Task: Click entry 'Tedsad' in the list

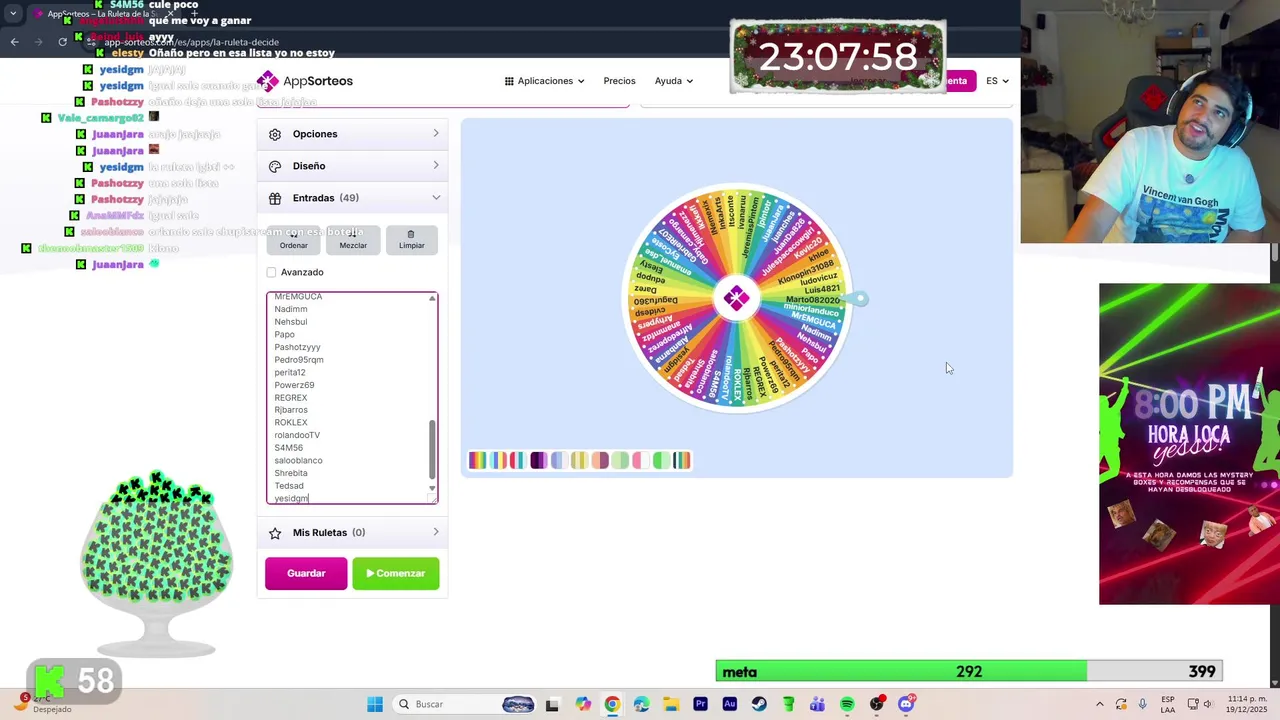Action: 289,485
